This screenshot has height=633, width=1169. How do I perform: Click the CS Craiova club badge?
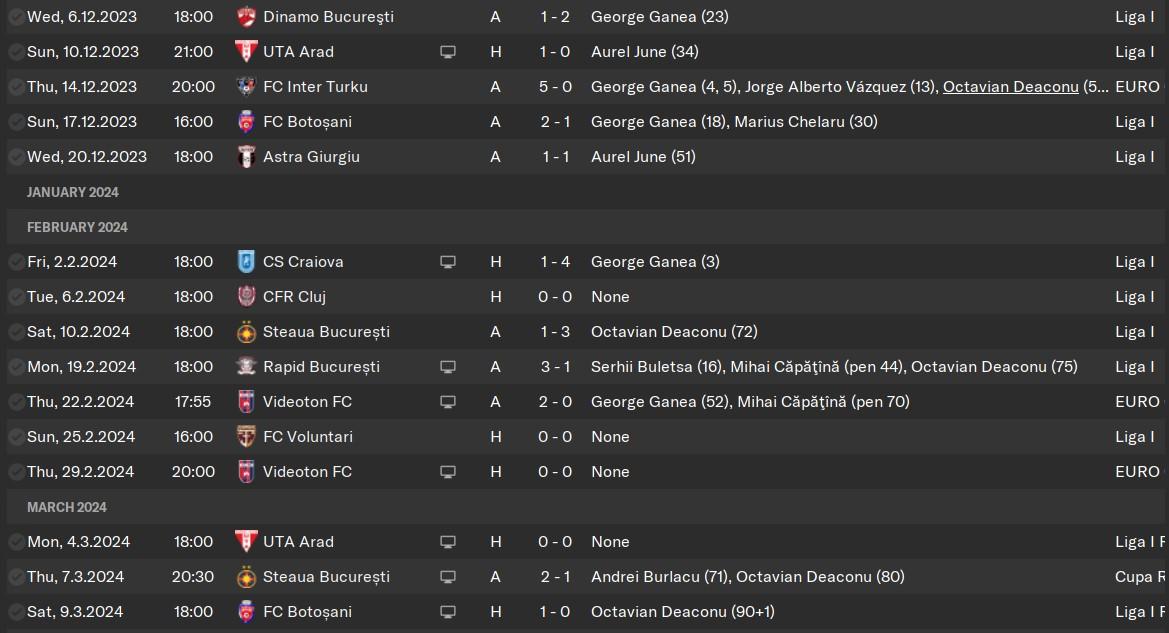tap(246, 262)
